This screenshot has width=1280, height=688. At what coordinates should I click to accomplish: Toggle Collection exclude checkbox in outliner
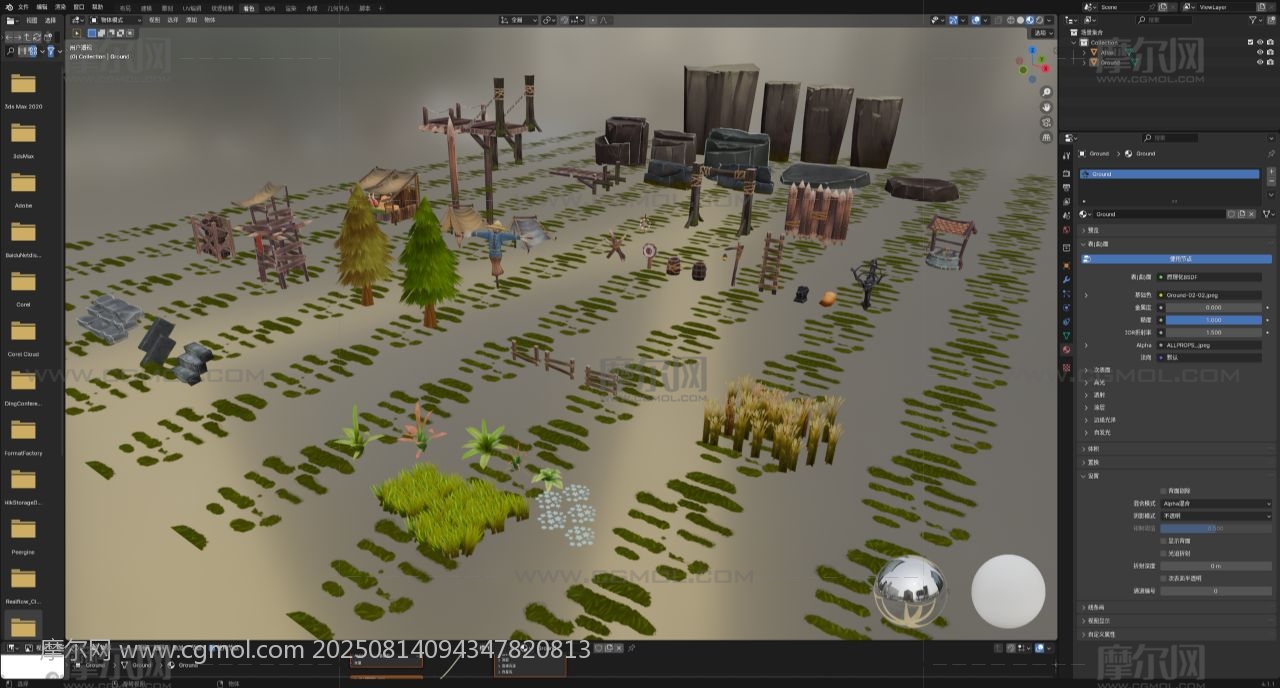click(x=1250, y=42)
